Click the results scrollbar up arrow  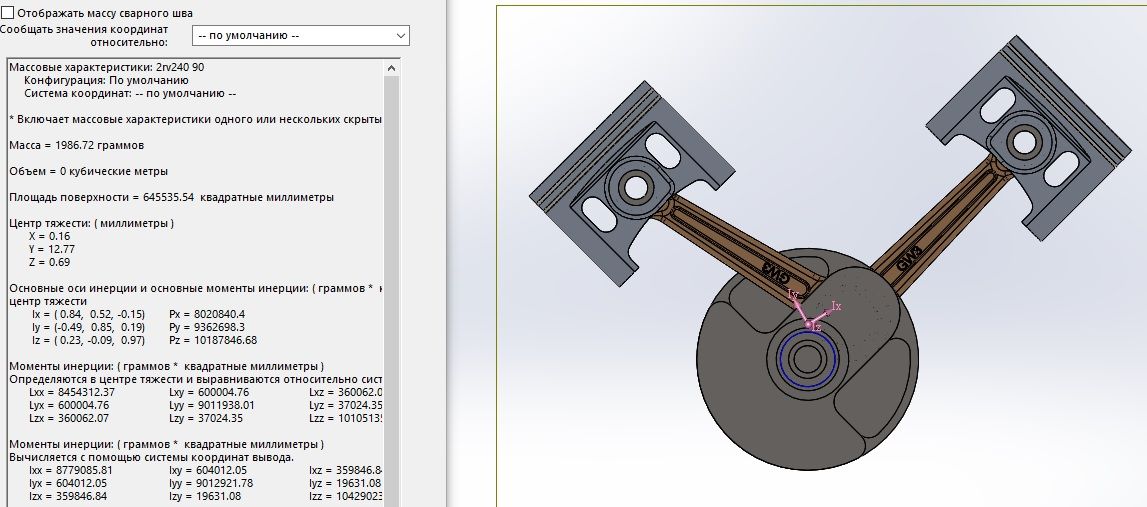(391, 68)
